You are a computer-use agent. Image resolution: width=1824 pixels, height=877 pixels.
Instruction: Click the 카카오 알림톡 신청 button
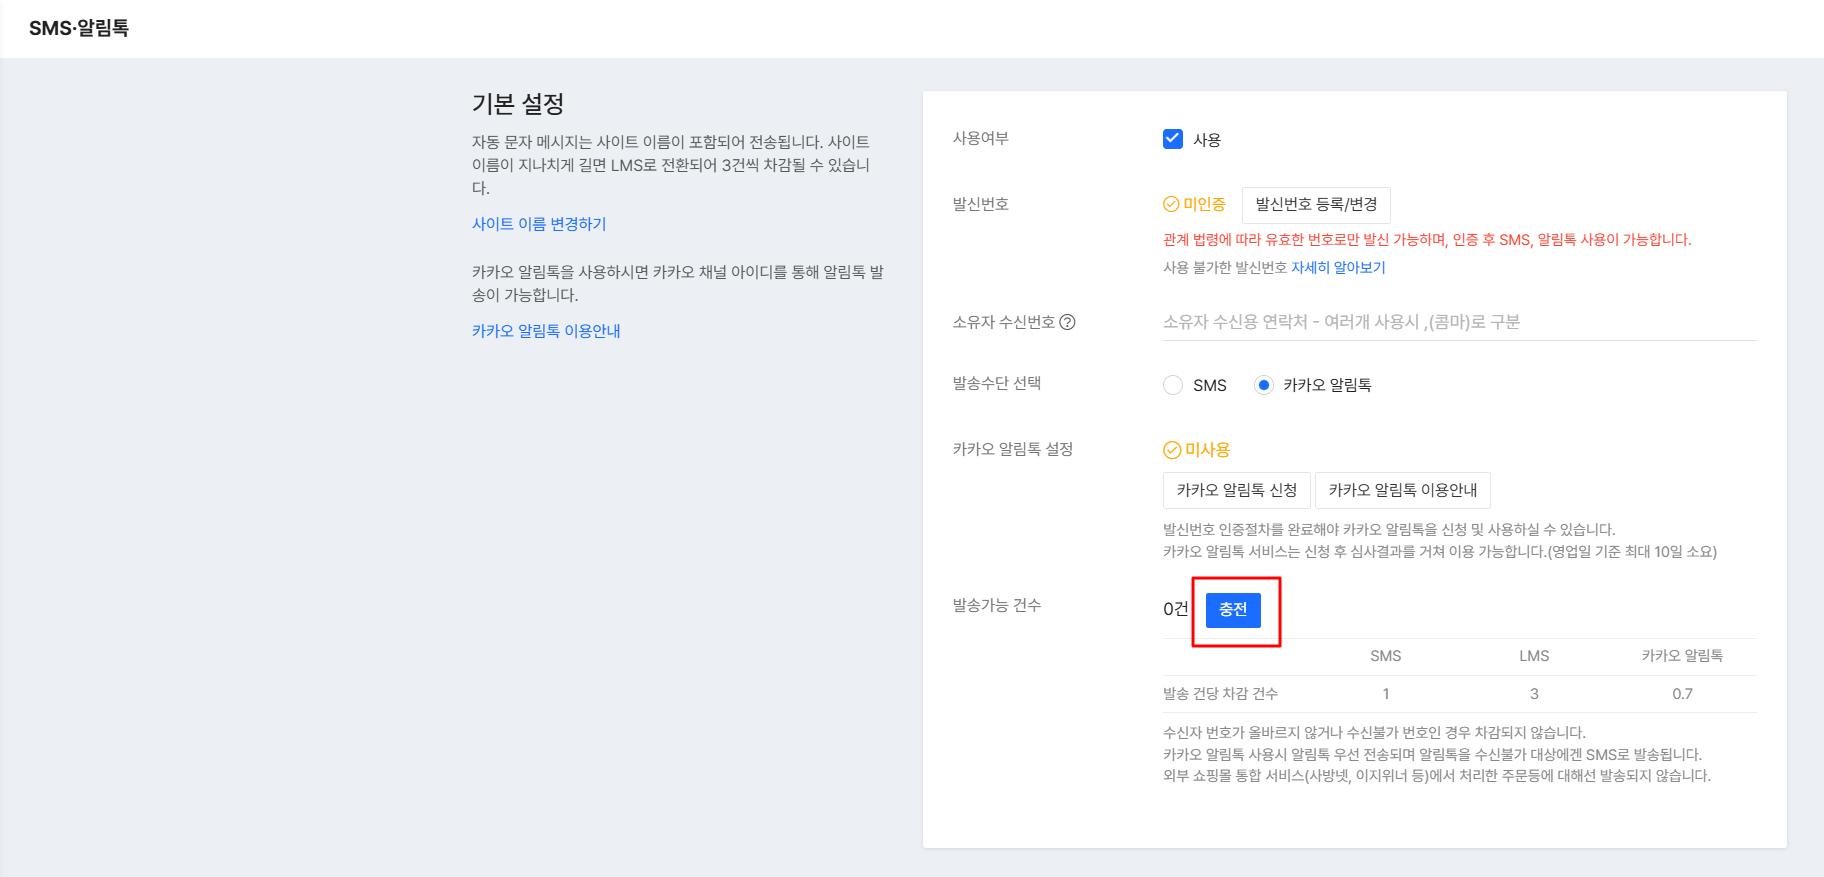(1236, 490)
